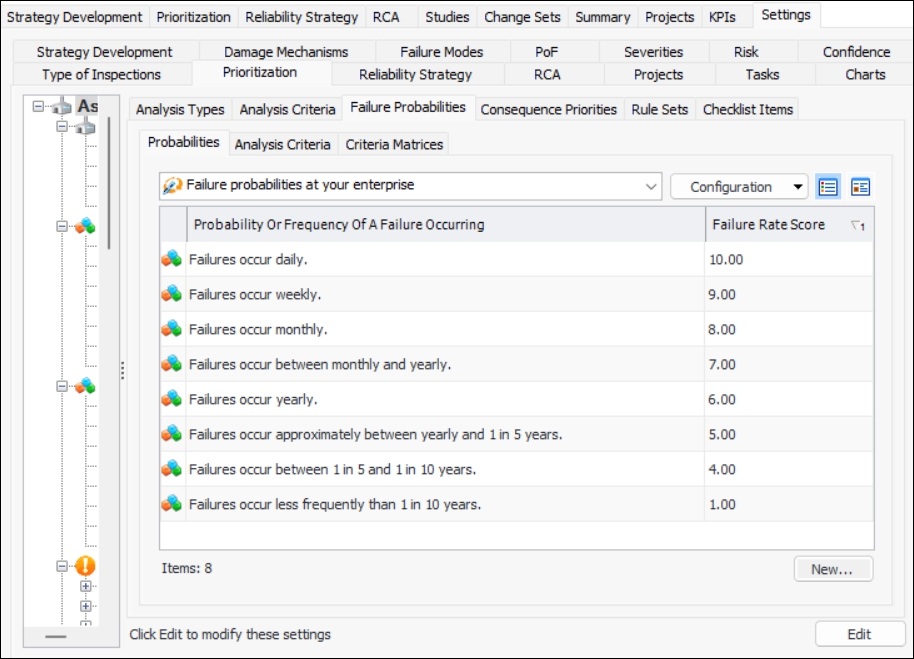914x659 pixels.
Task: Click the New... button
Action: [x=833, y=569]
